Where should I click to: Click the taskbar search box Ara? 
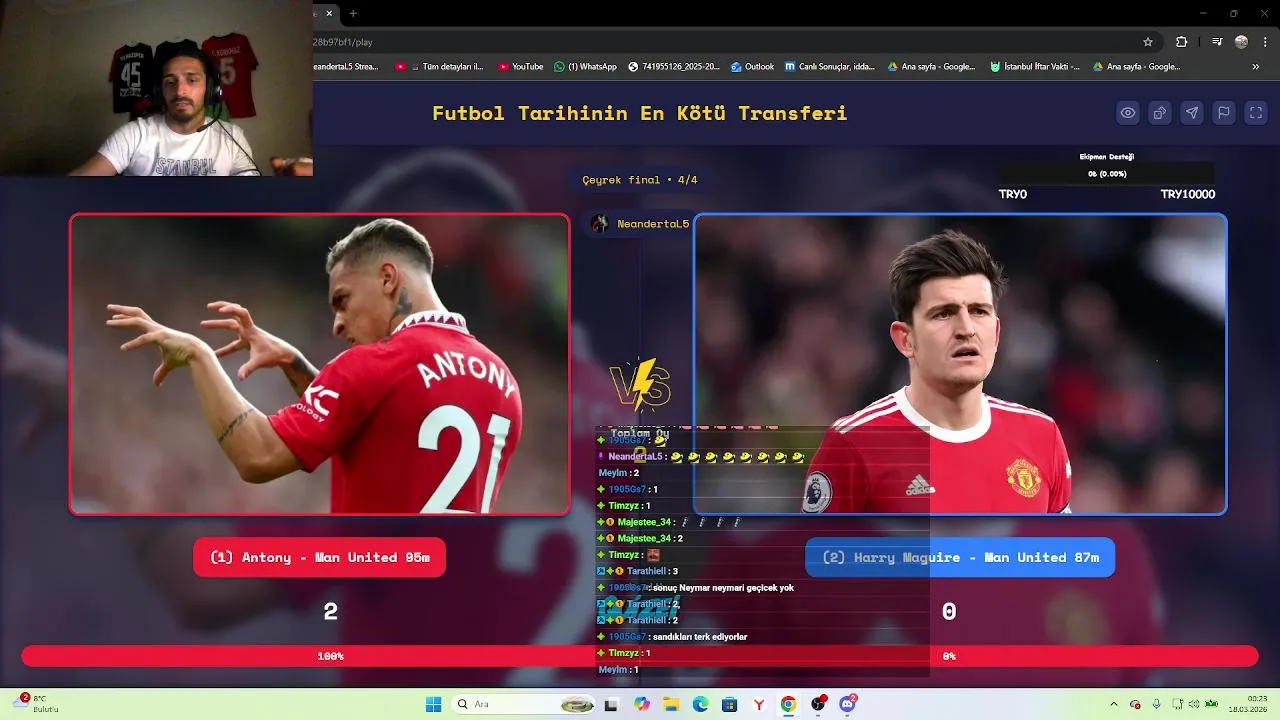[x=524, y=704]
